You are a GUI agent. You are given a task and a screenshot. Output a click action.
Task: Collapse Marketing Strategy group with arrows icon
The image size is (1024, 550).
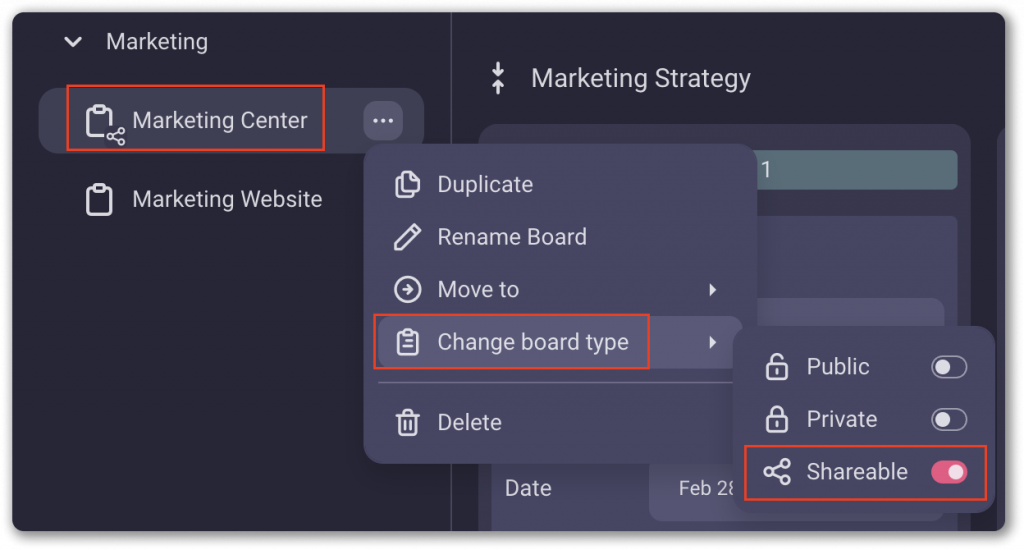click(498, 78)
